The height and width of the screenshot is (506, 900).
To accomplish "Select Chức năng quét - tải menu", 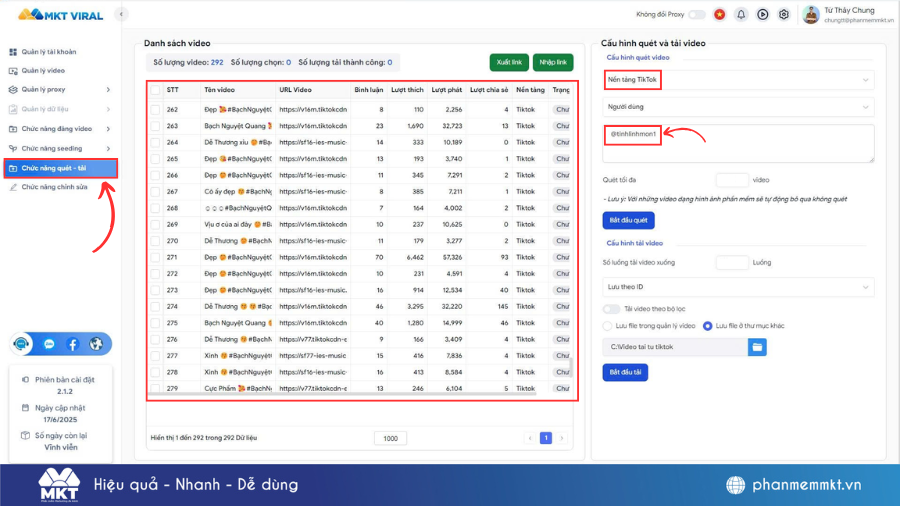I will click(x=60, y=168).
